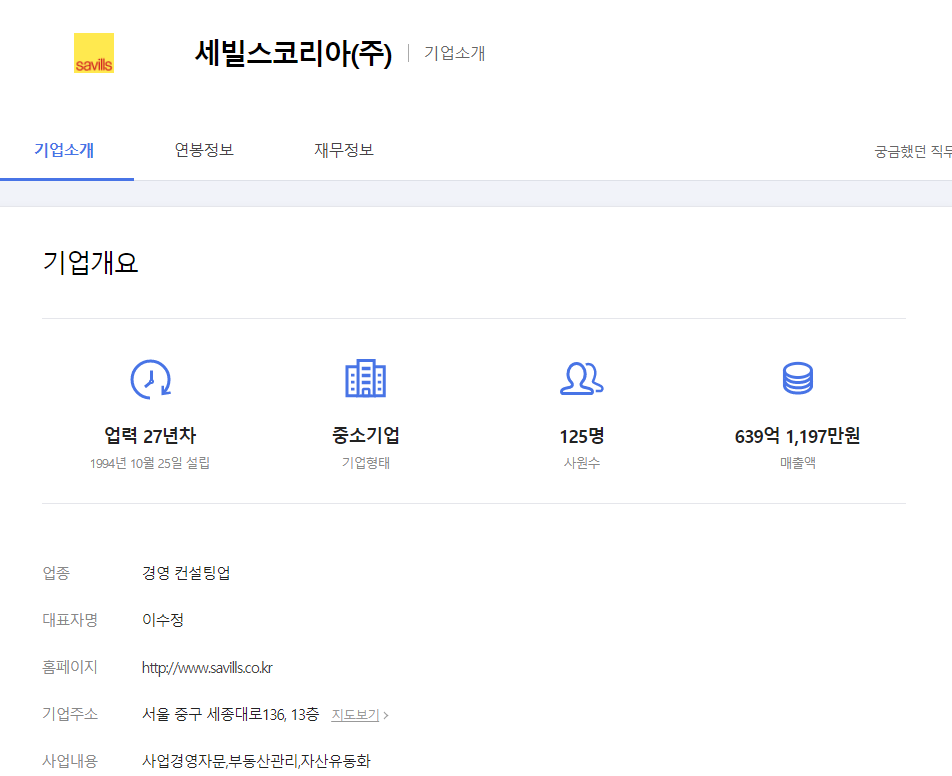
Task: Click the 업종 row label
Action: (x=56, y=573)
